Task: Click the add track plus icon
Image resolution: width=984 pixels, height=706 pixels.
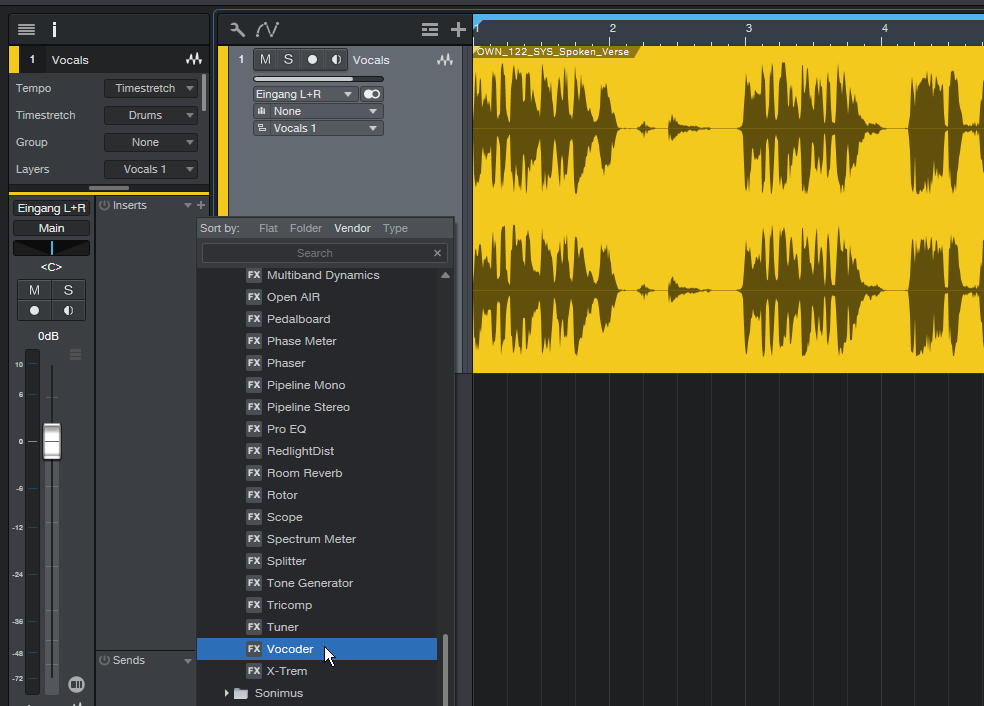Action: coord(458,29)
